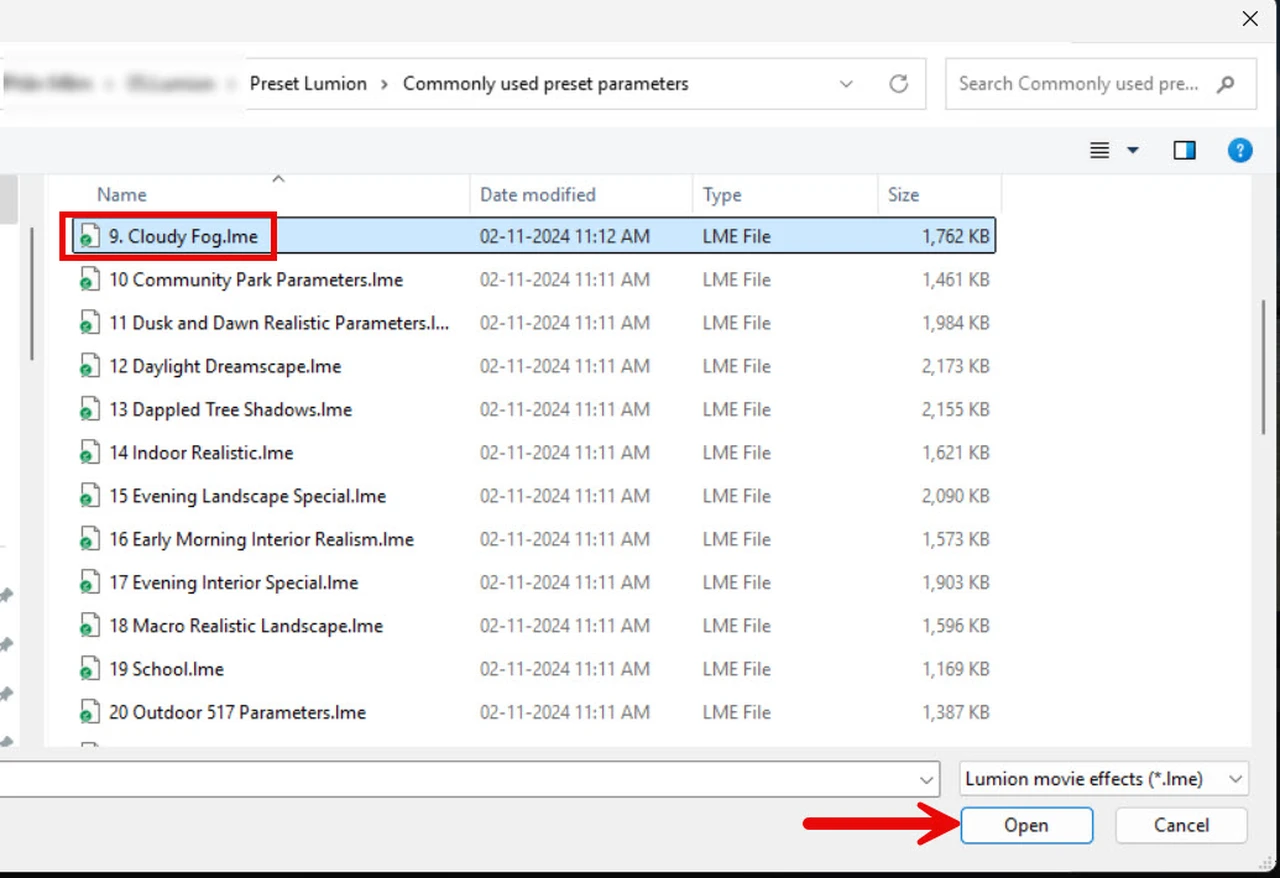
Task: Click the file icon of 16 Early Morning Interior Realism.lme
Action: coord(89,539)
